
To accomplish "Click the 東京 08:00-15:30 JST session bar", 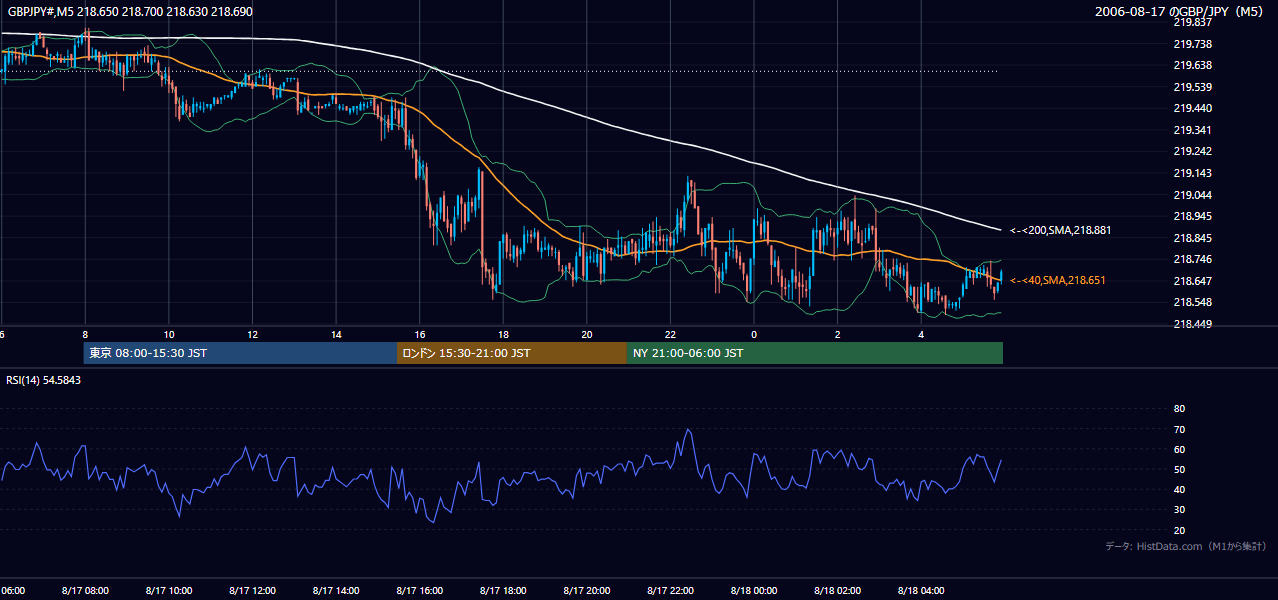I will [240, 353].
